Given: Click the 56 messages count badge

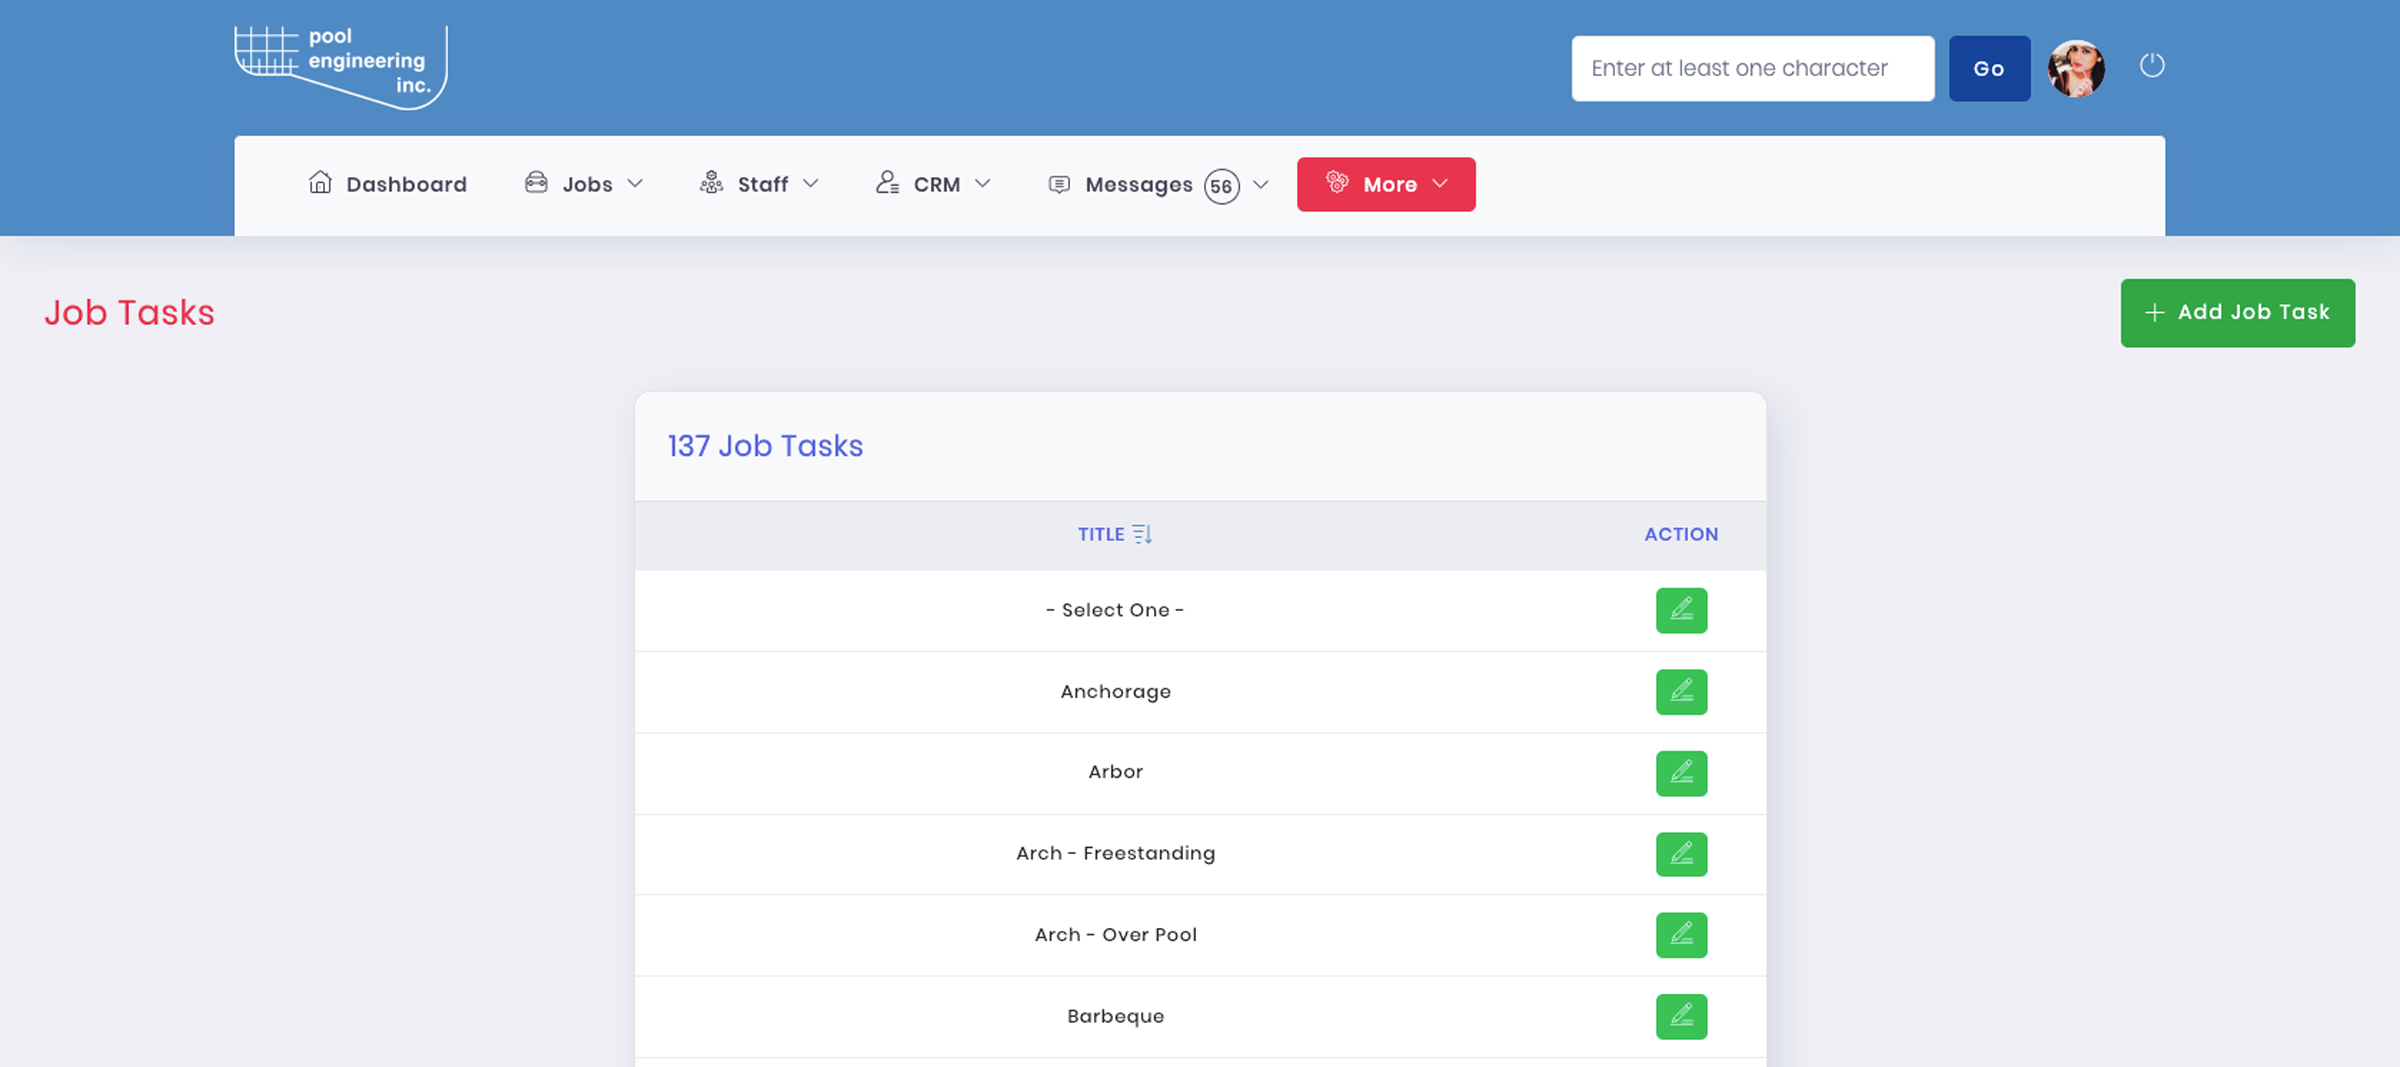Looking at the screenshot, I should [x=1221, y=186].
